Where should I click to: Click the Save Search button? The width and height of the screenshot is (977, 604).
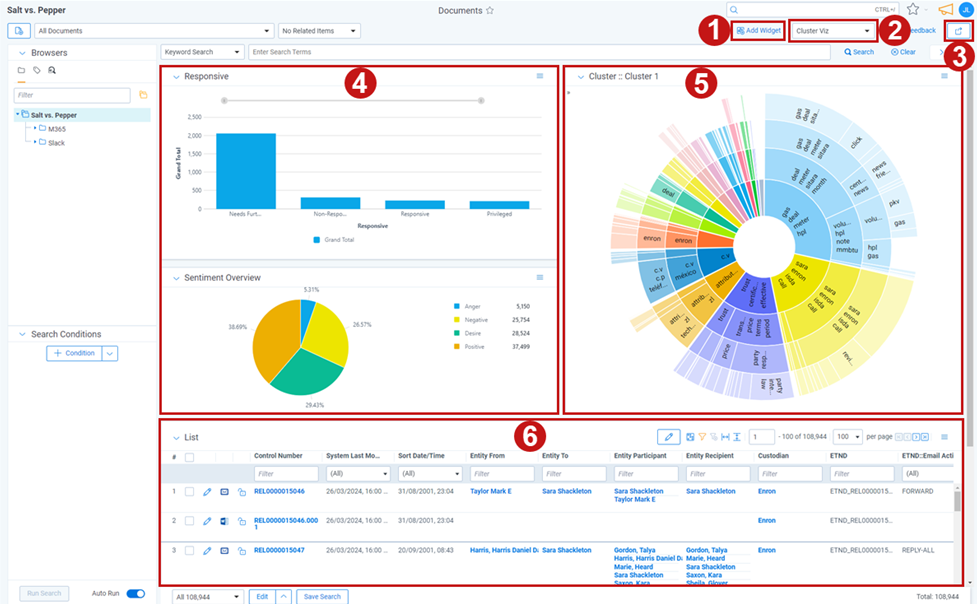(322, 597)
